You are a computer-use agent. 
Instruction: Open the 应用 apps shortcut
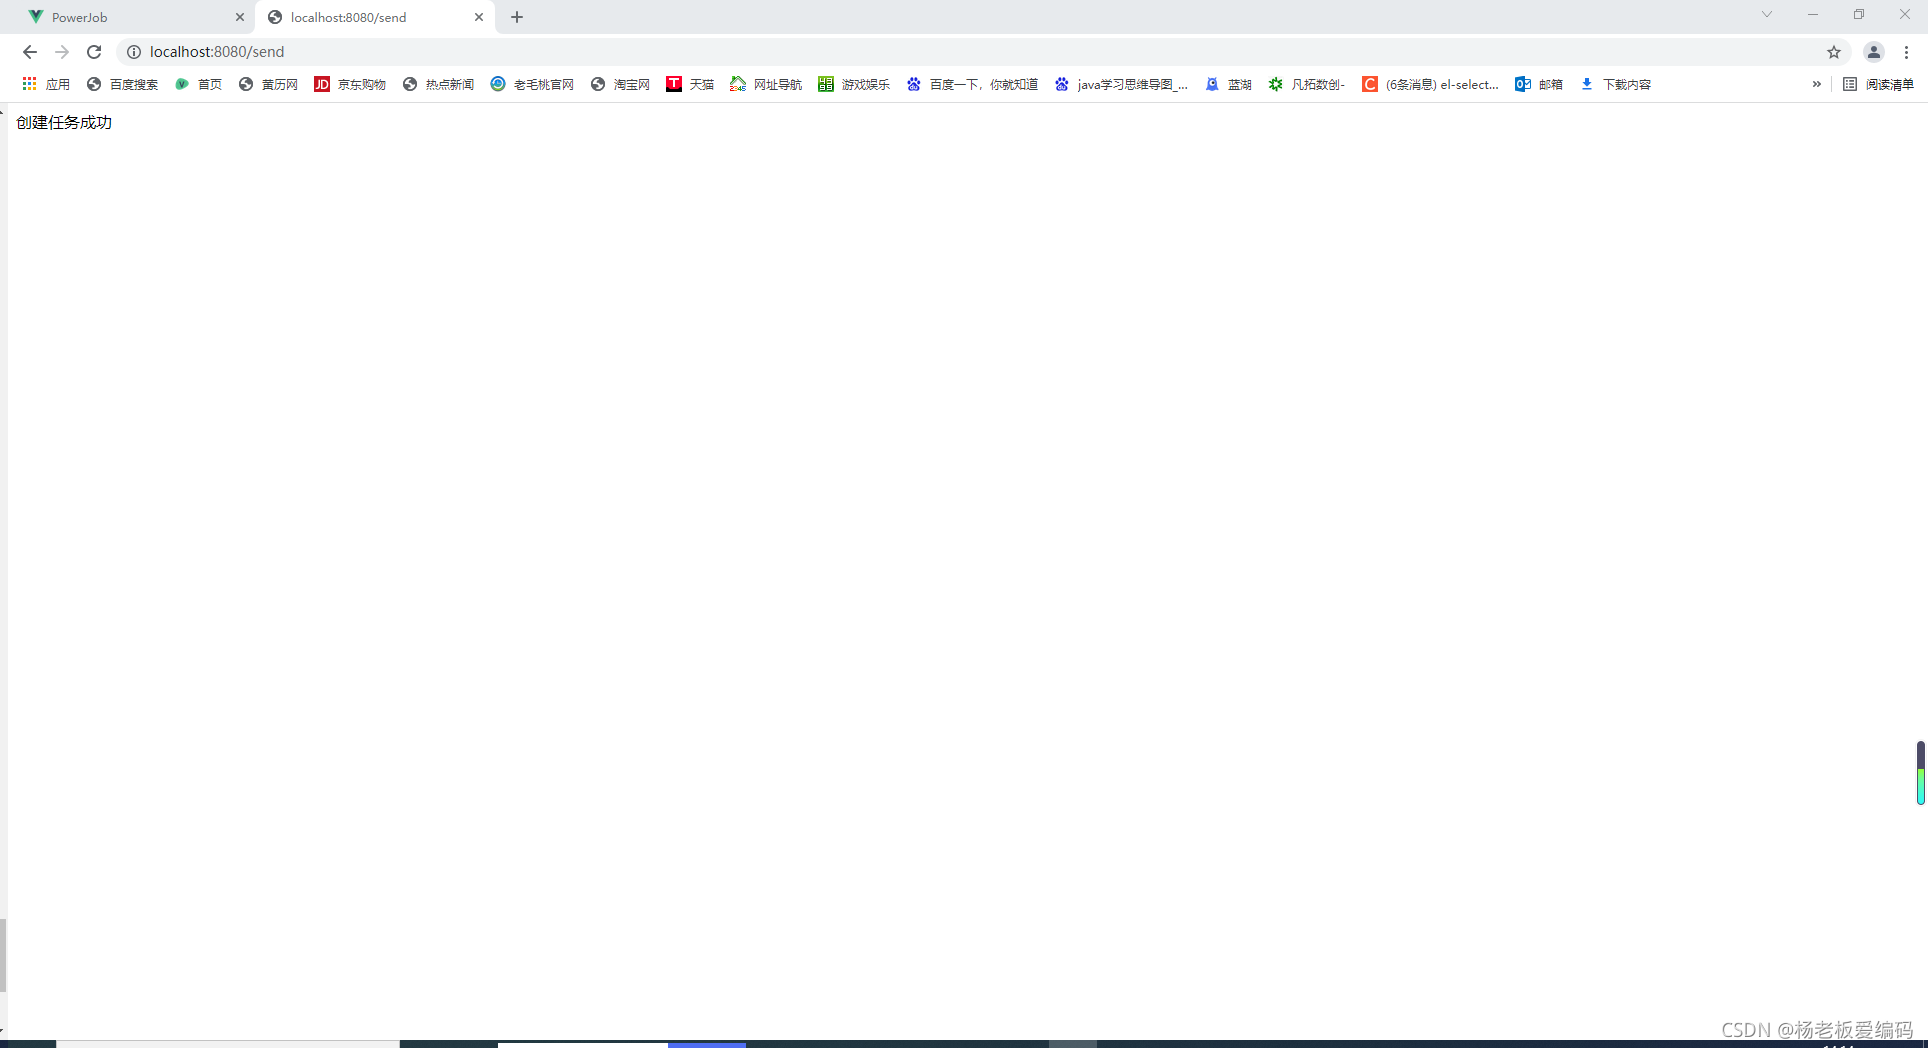(x=46, y=84)
